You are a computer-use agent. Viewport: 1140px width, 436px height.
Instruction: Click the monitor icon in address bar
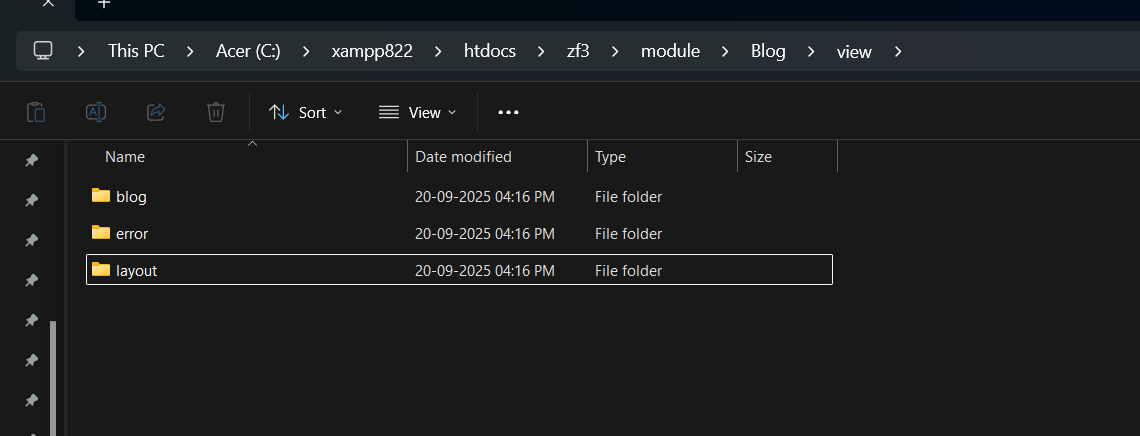click(x=43, y=51)
